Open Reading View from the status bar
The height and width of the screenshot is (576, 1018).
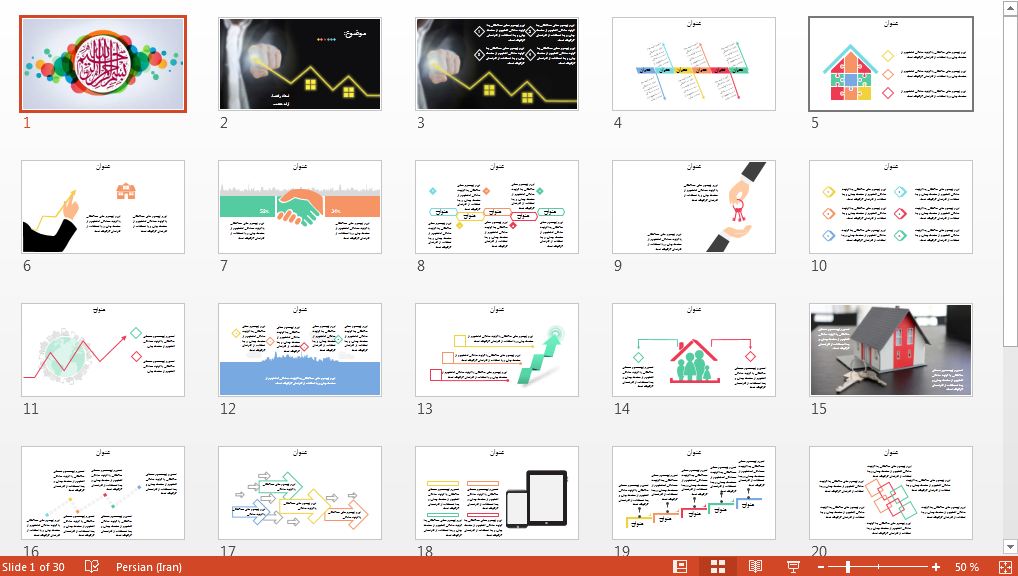(755, 567)
